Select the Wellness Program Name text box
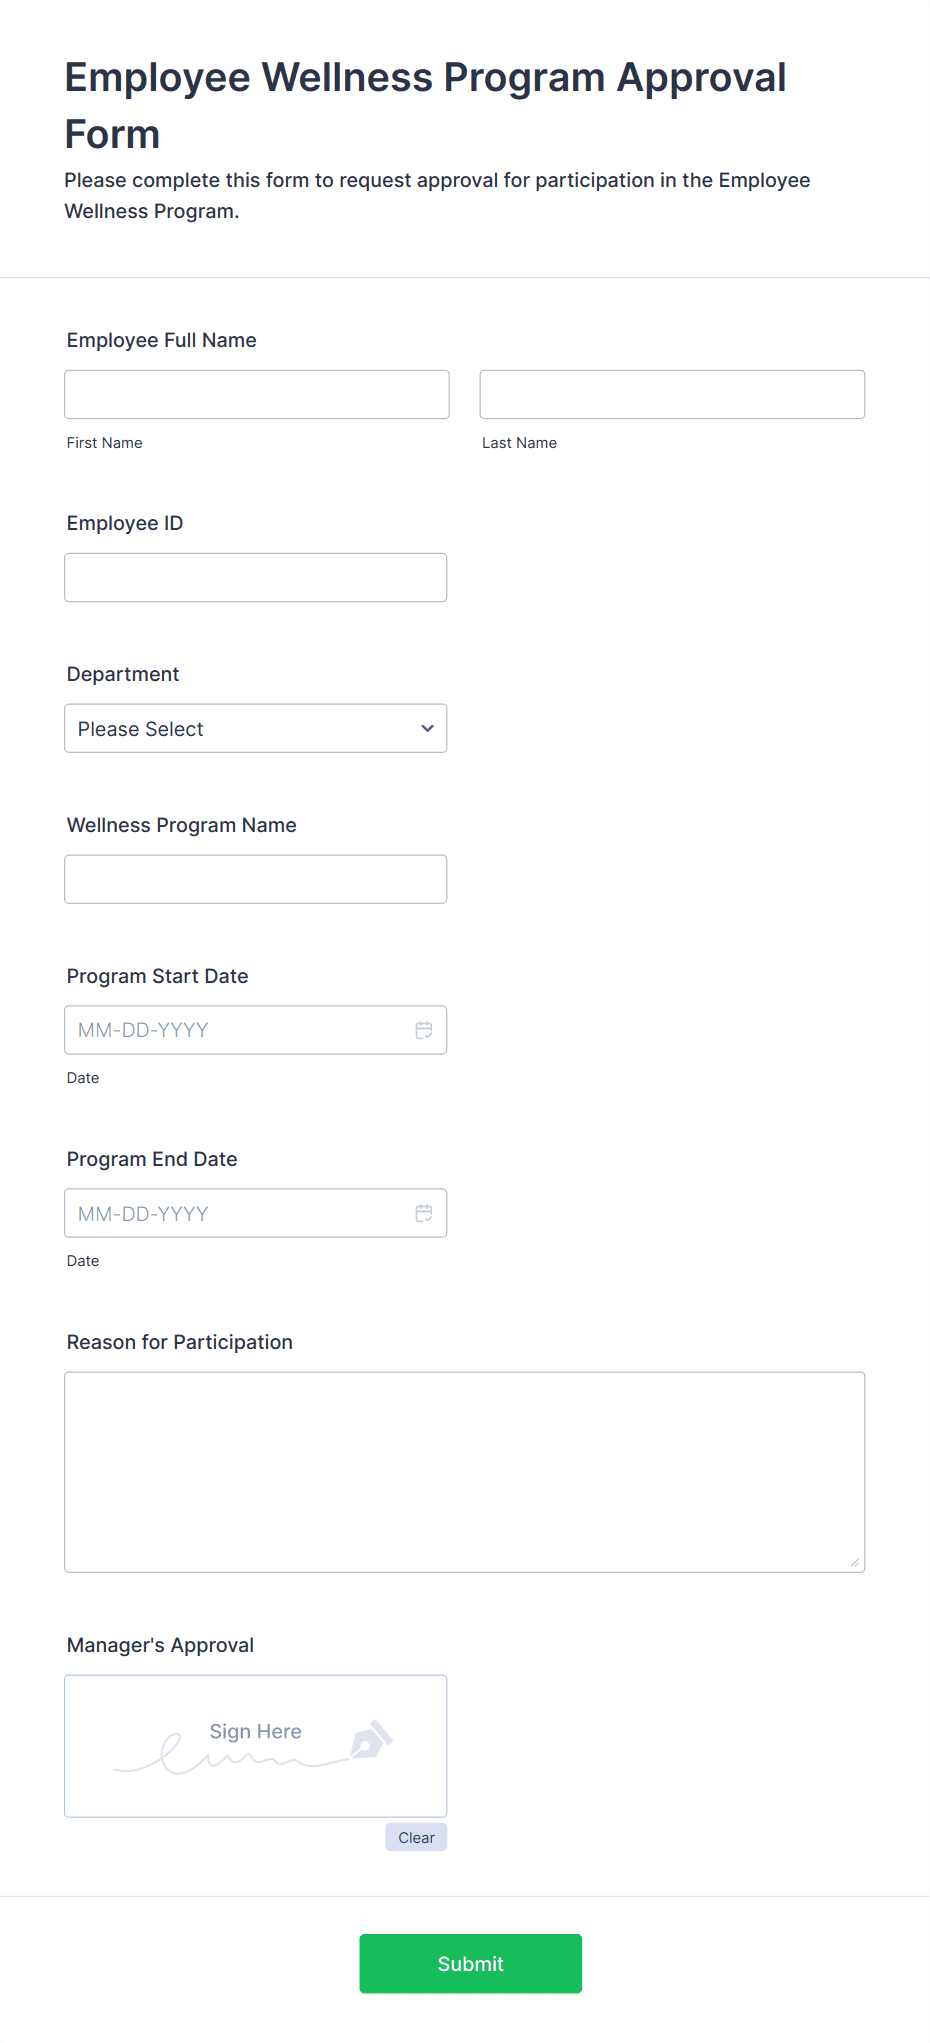The image size is (930, 2043). pyautogui.click(x=256, y=879)
